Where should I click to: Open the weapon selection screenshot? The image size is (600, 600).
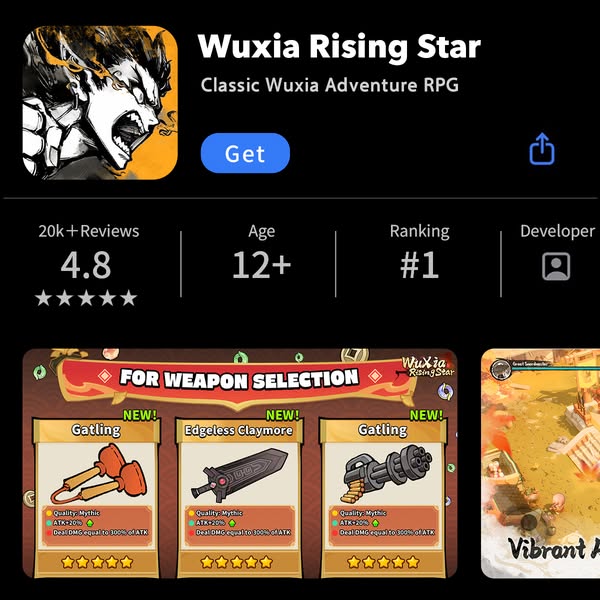[x=240, y=463]
